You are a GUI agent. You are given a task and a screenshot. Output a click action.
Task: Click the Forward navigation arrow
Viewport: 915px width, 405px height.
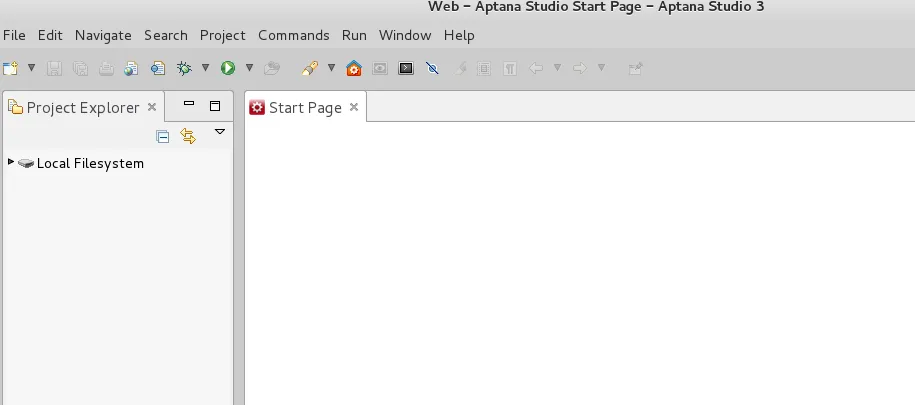tap(579, 68)
